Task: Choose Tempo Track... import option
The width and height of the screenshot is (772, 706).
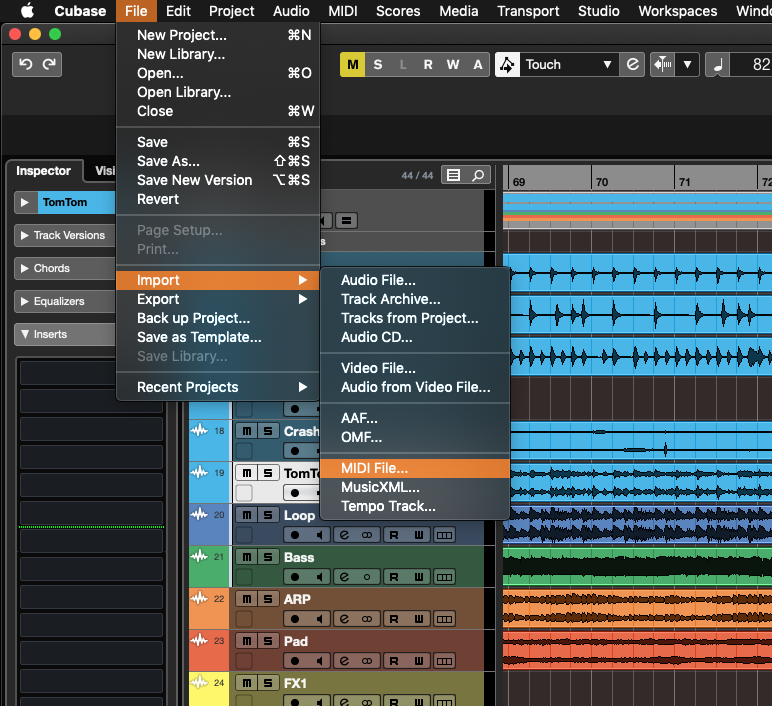Action: tap(415, 506)
